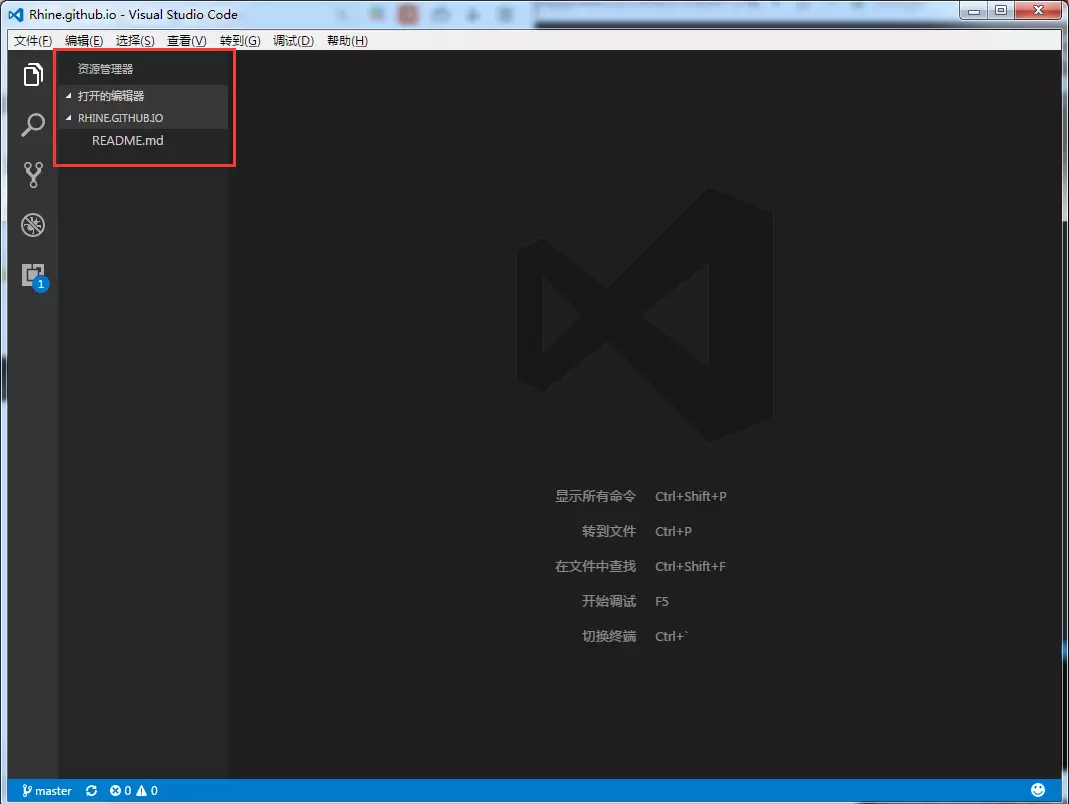Screen dimensions: 1069x804
Task: Open the Debug view icon
Action: tap(33, 225)
